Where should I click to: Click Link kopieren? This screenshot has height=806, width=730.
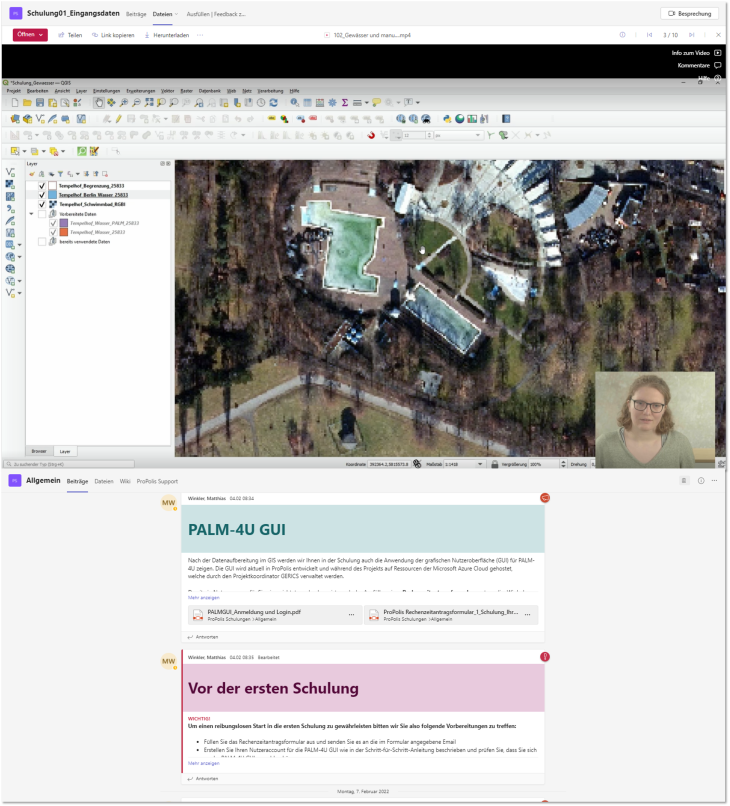pyautogui.click(x=113, y=35)
